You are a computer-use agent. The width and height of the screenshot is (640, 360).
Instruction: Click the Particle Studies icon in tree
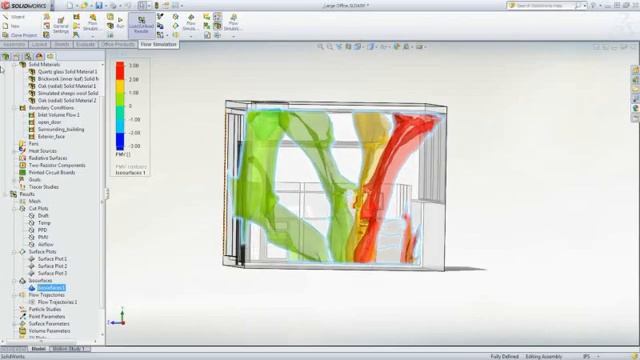(x=22, y=309)
